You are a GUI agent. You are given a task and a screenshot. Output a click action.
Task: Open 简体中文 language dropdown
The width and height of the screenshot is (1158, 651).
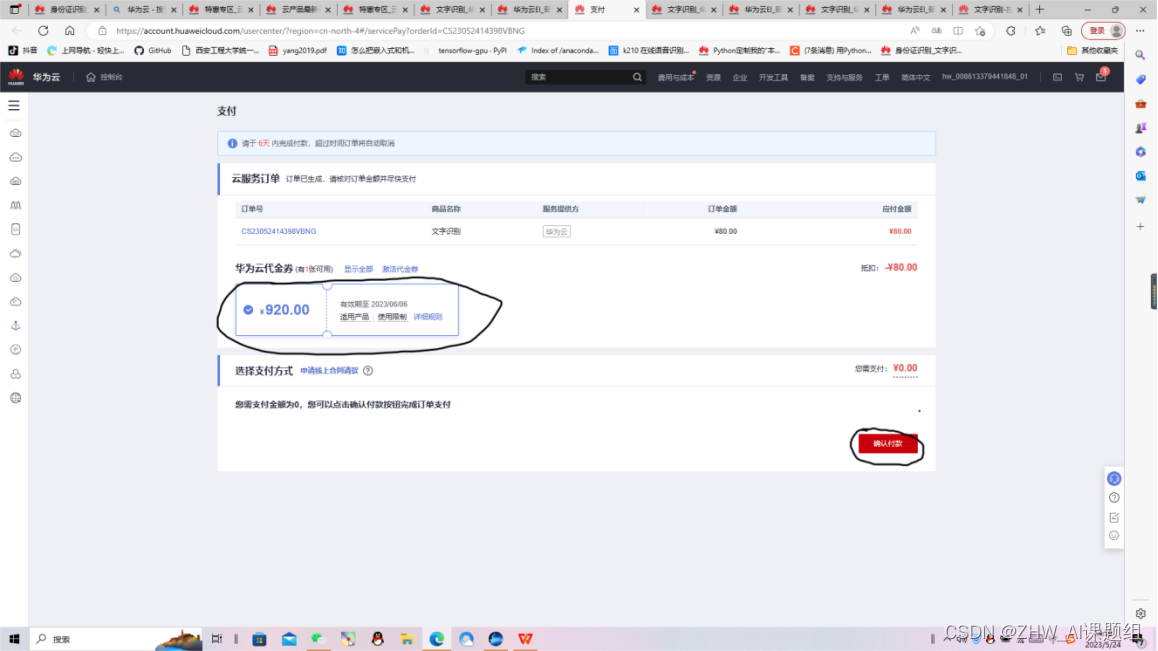tap(916, 77)
